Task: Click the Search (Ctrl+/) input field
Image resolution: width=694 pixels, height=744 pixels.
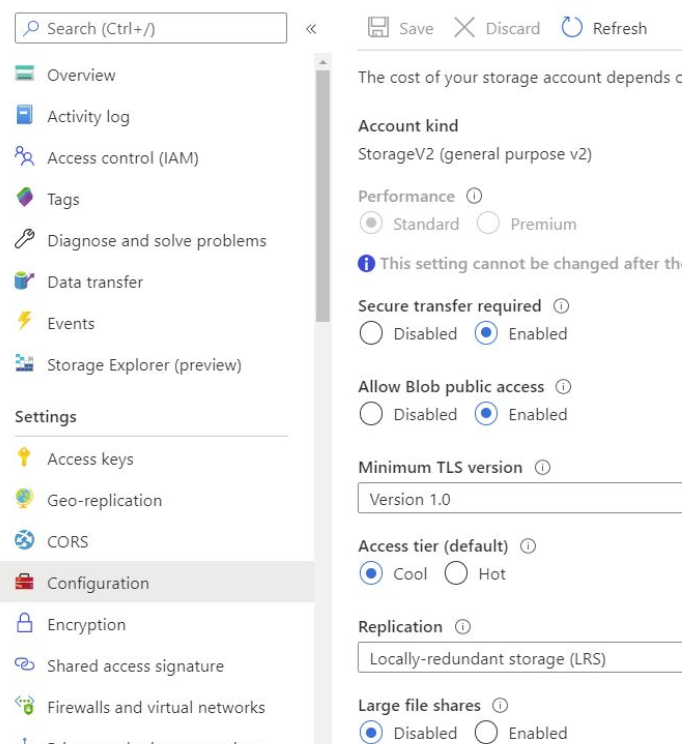Action: tap(151, 28)
